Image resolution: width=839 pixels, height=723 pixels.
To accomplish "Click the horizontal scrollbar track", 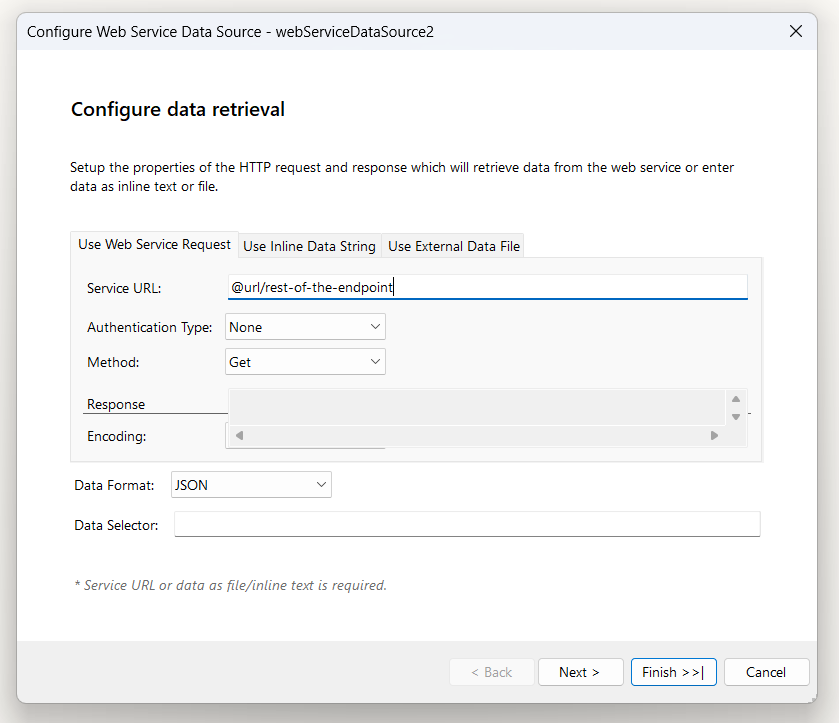I will 476,435.
